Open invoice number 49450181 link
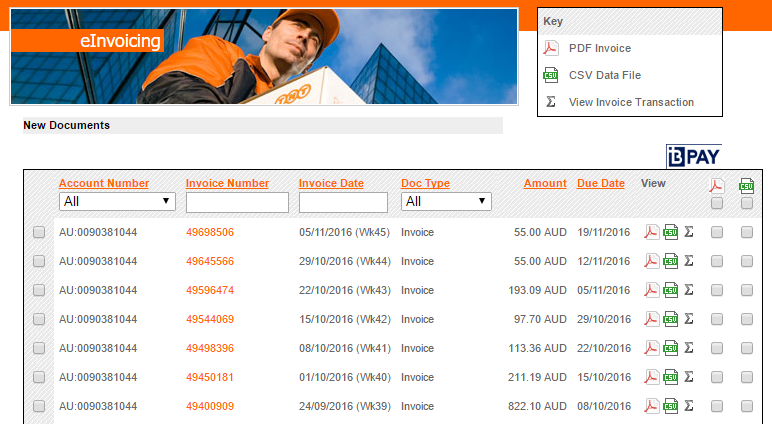 pos(210,378)
